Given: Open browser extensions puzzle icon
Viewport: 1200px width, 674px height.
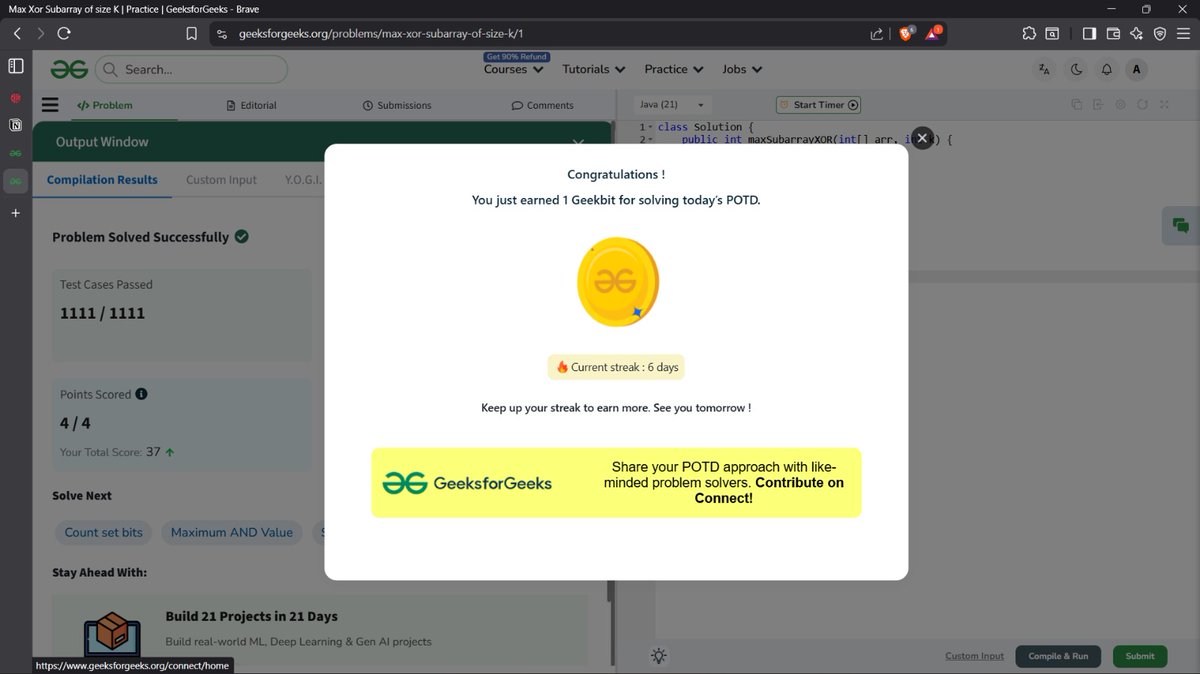Looking at the screenshot, I should [x=1029, y=33].
